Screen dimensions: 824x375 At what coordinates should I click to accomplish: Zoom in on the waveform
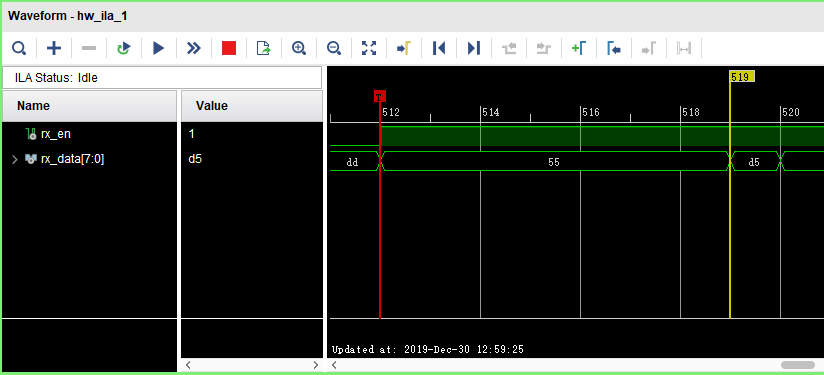coord(298,48)
